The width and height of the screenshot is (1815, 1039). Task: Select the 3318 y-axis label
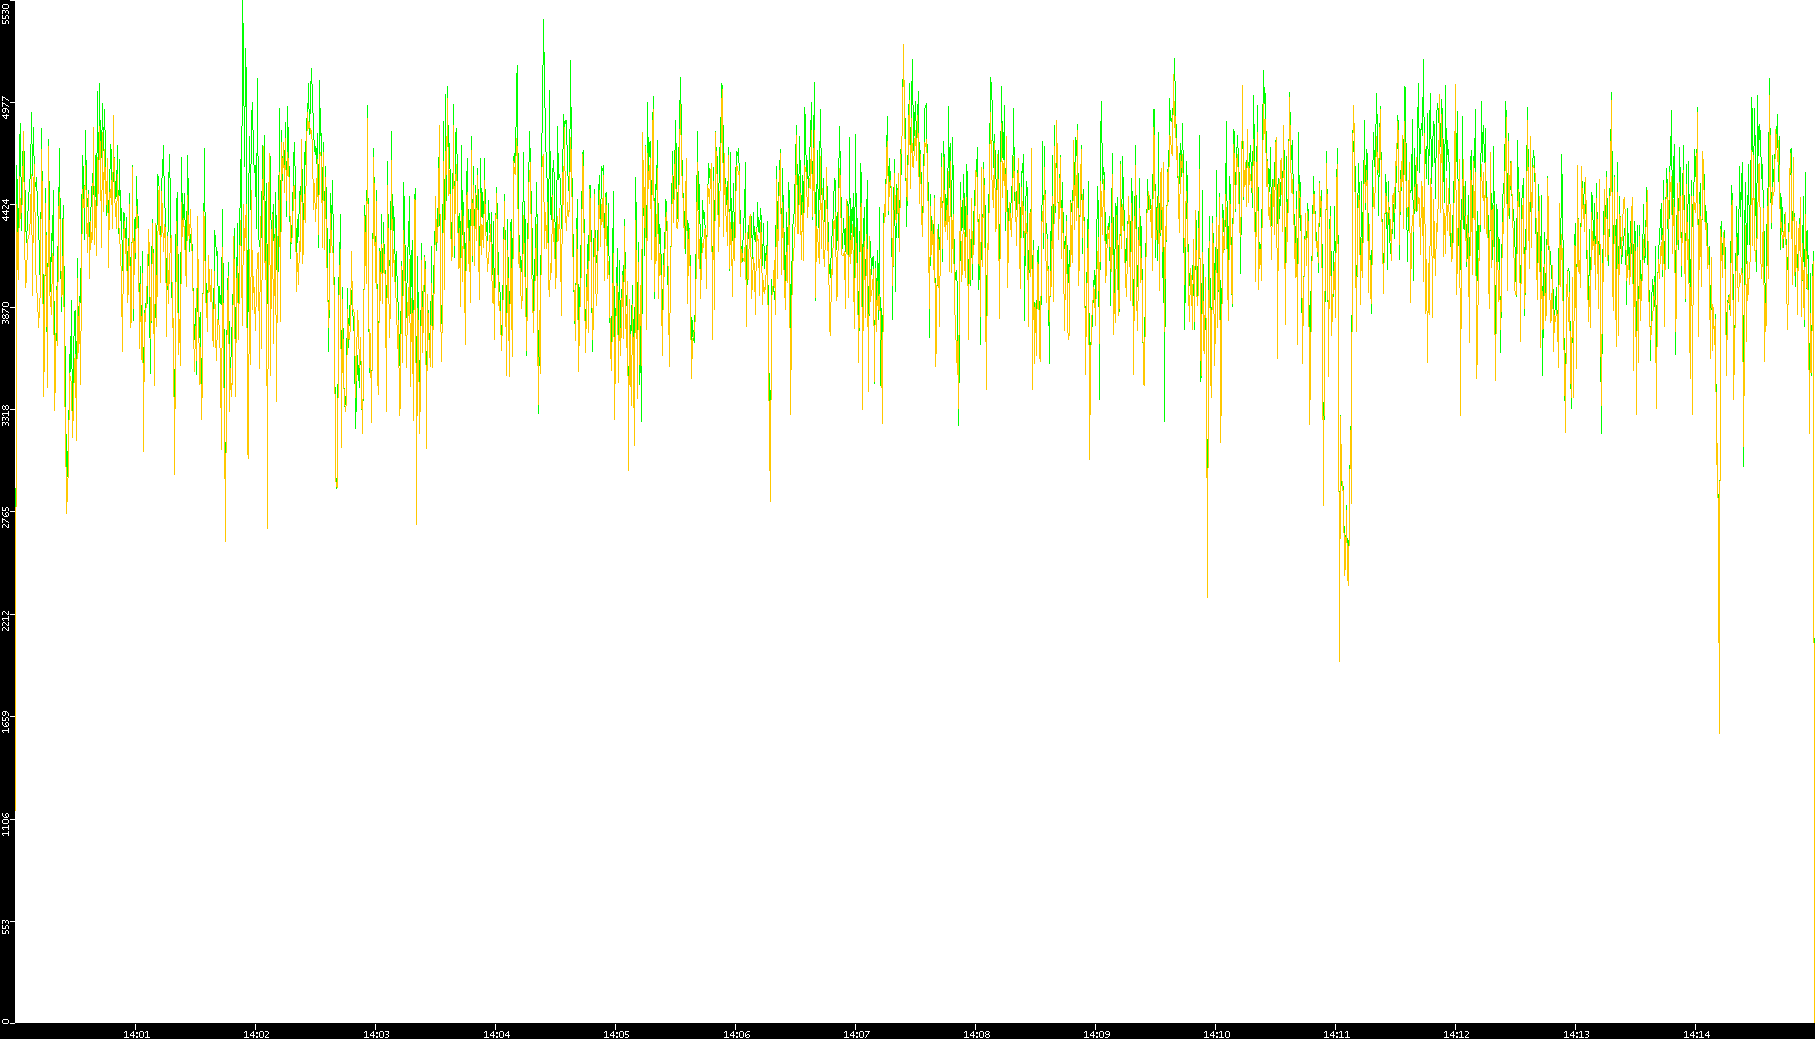tap(7, 415)
